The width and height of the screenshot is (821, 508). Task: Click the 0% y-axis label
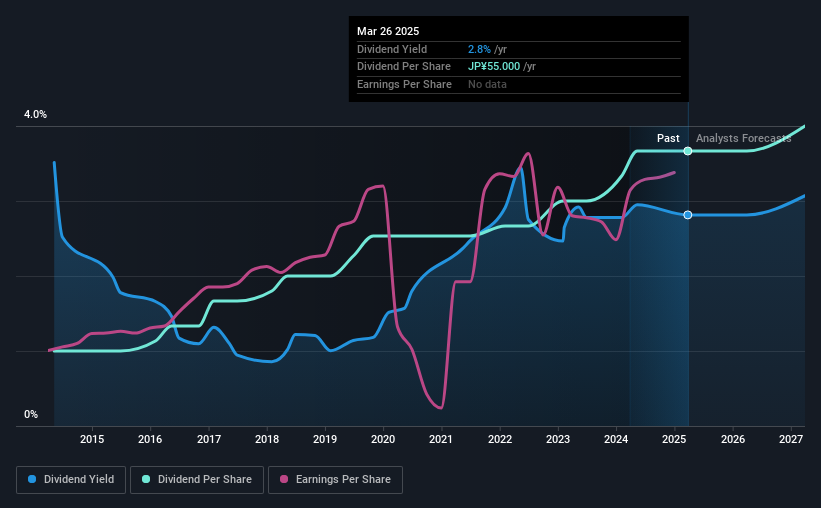[31, 414]
